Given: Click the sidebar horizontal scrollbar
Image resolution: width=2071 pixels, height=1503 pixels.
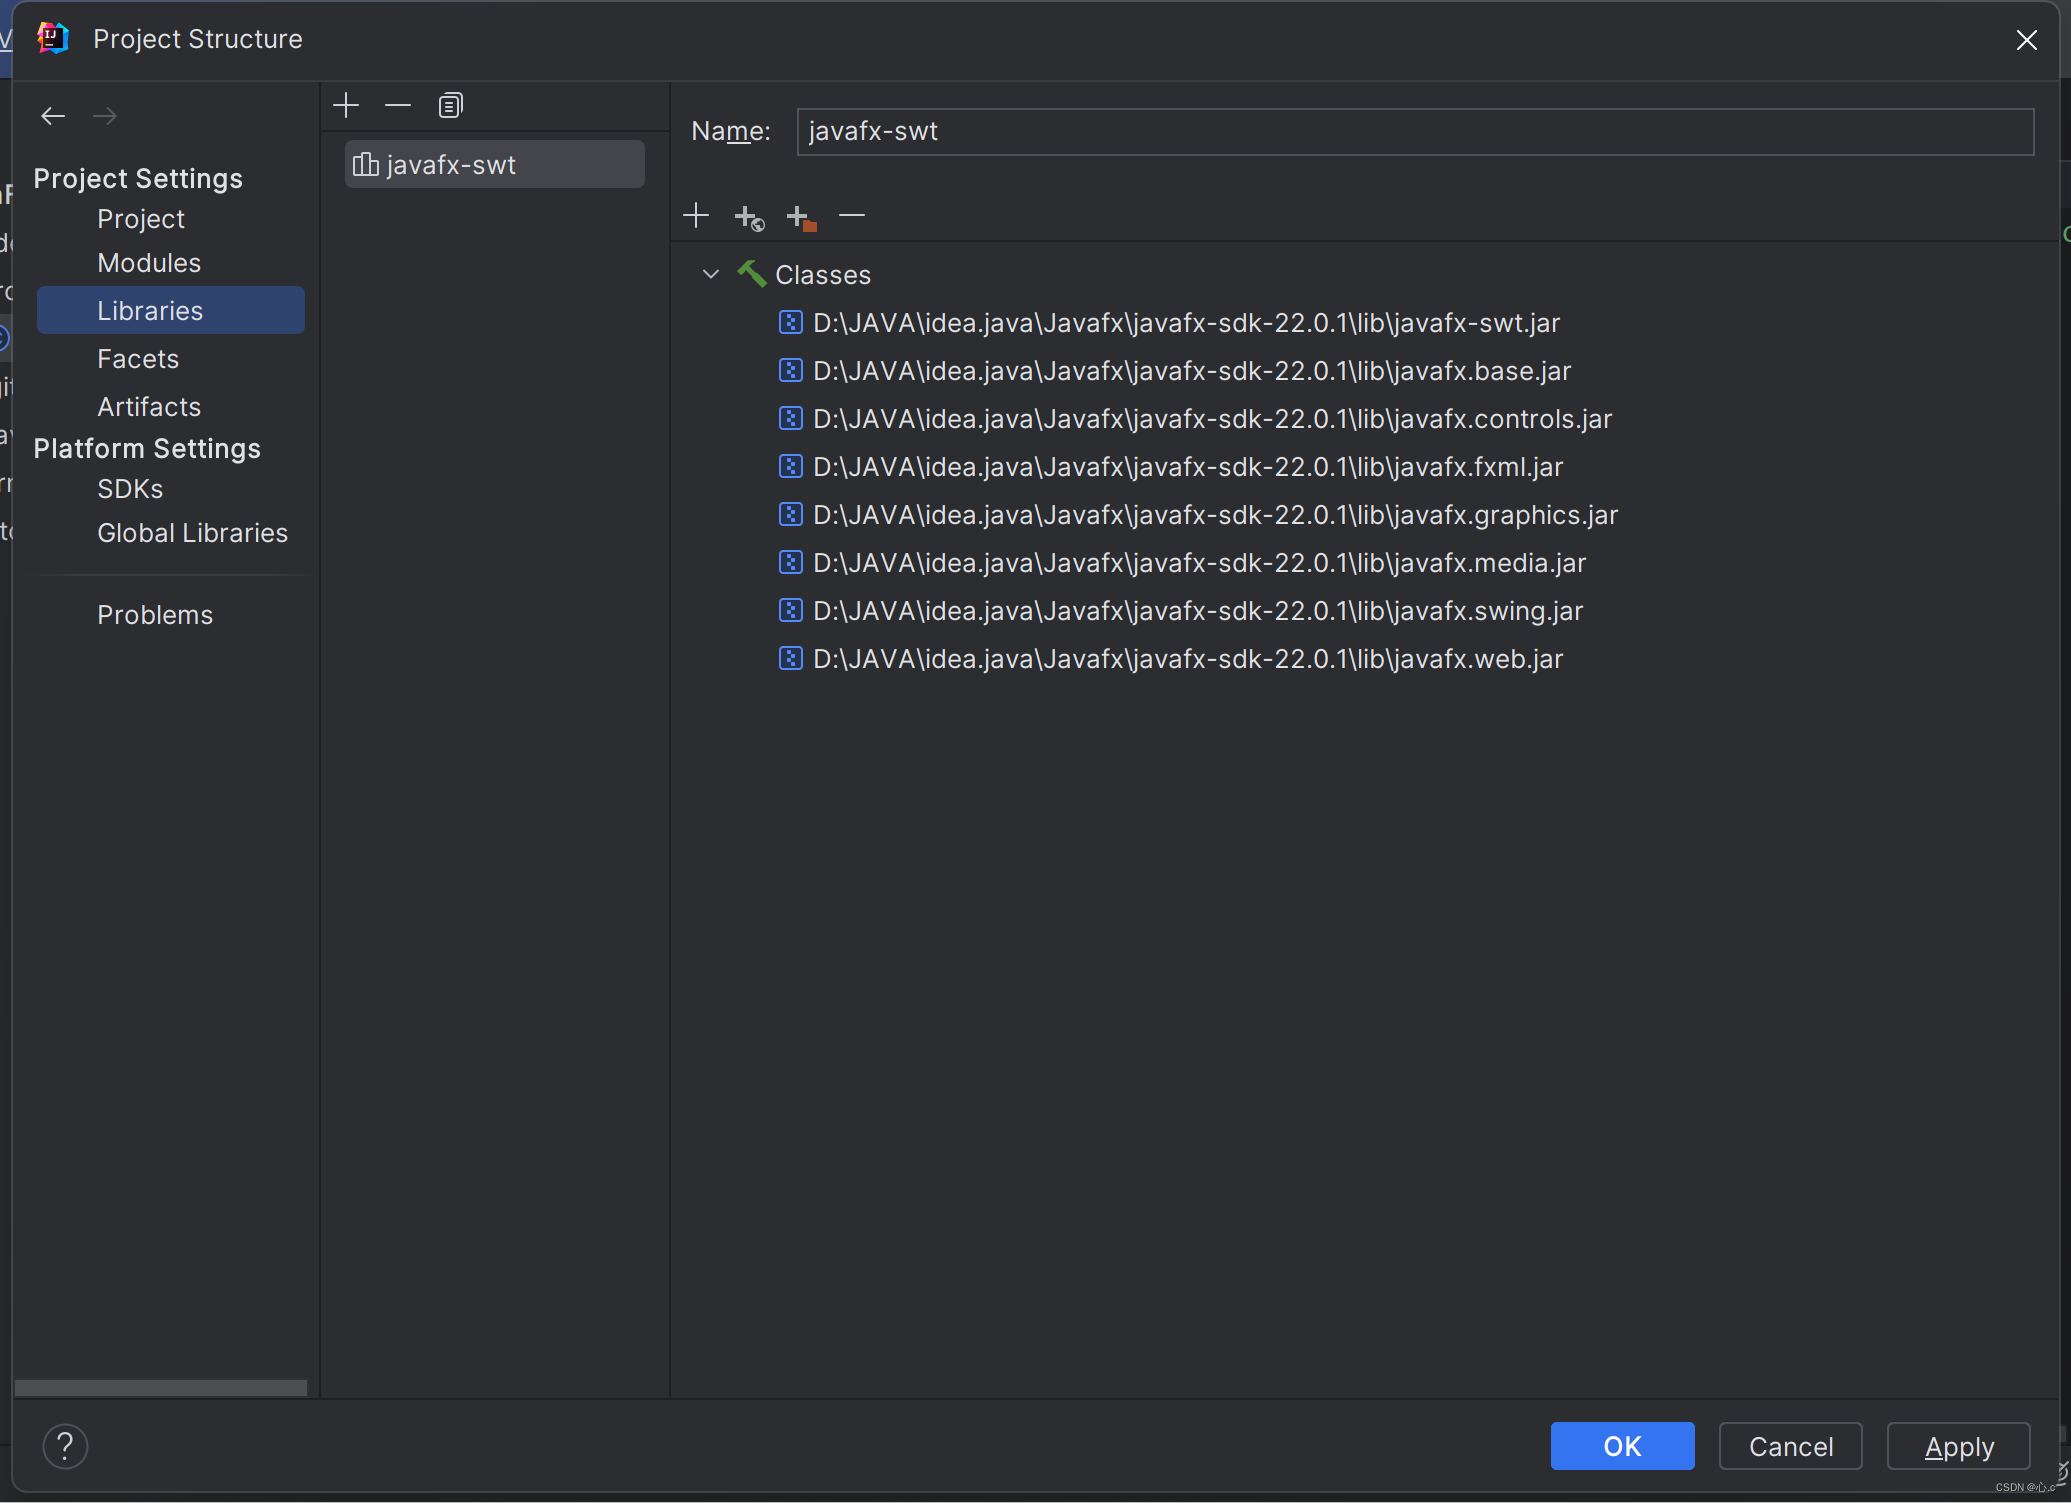Looking at the screenshot, I should tap(161, 1388).
